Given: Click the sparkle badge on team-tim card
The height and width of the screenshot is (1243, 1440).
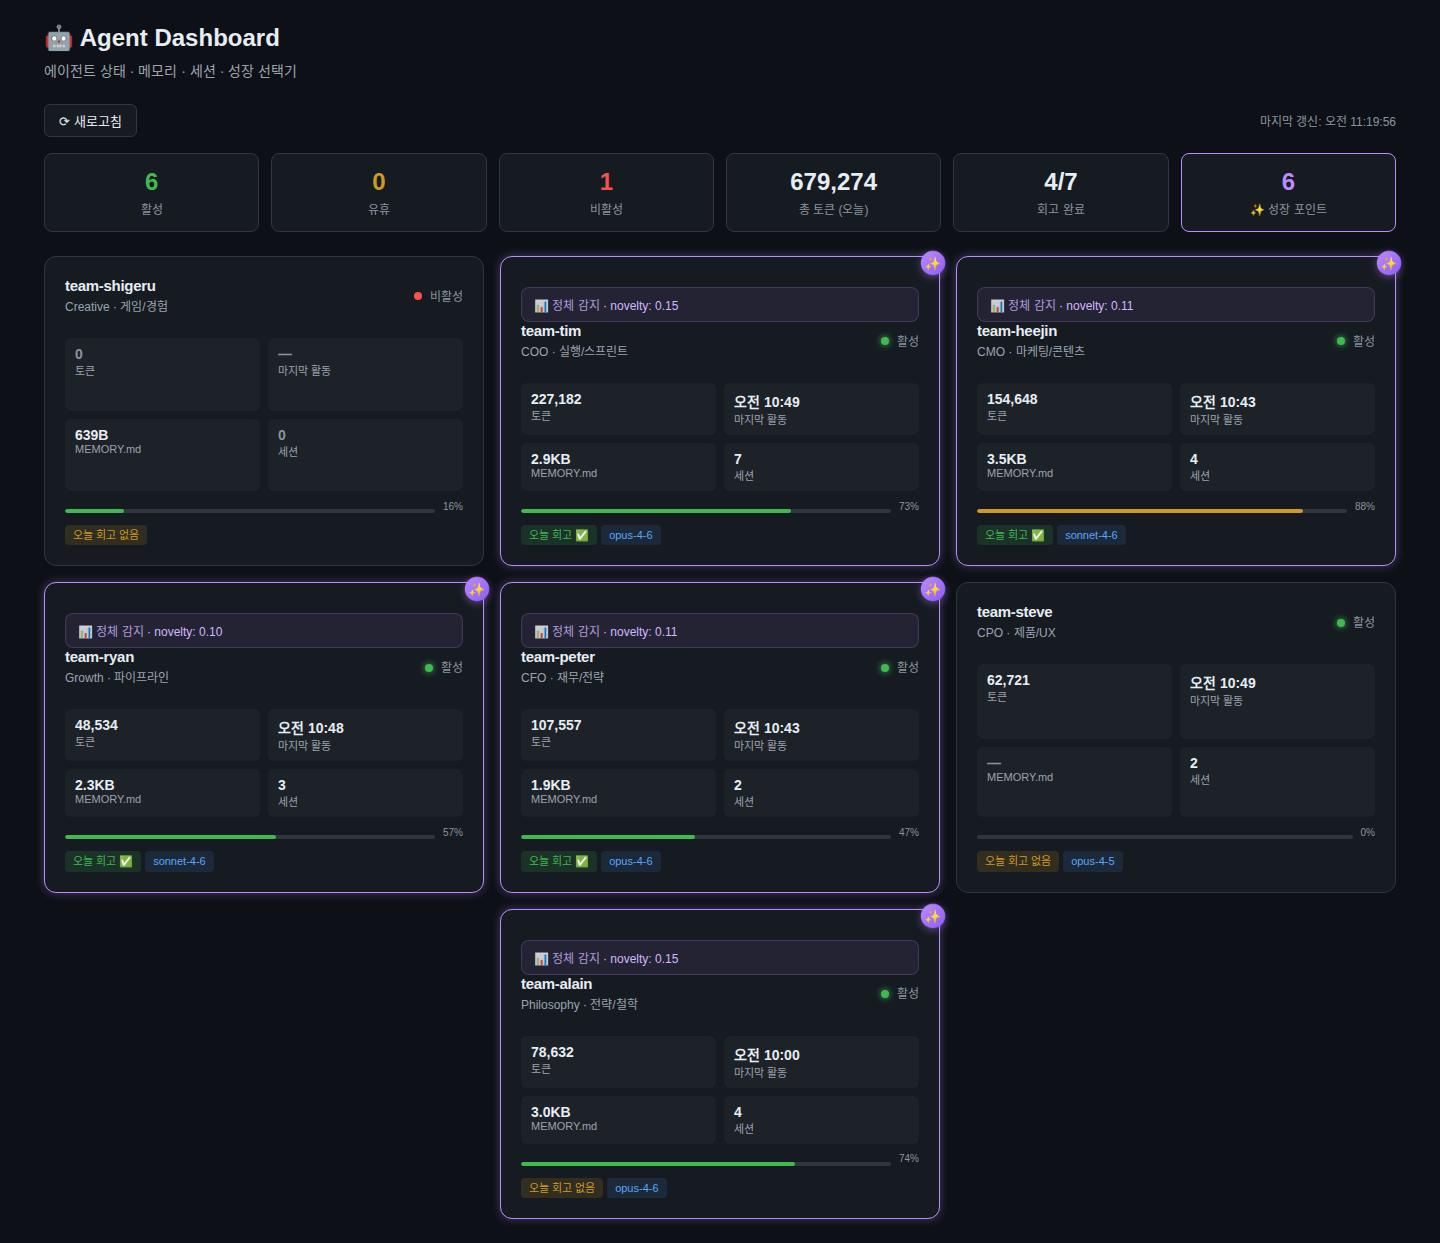Looking at the screenshot, I should [x=932, y=263].
